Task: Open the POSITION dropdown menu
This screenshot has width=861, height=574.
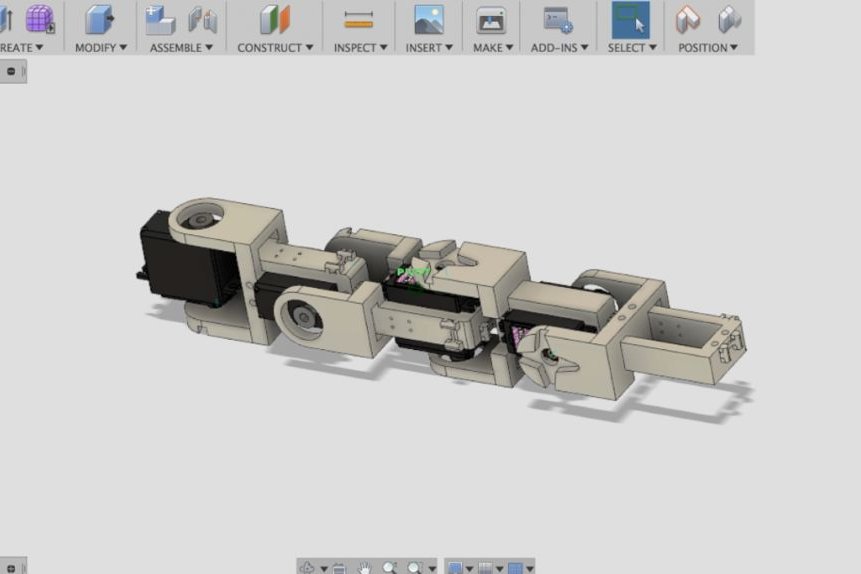Action: tap(707, 48)
